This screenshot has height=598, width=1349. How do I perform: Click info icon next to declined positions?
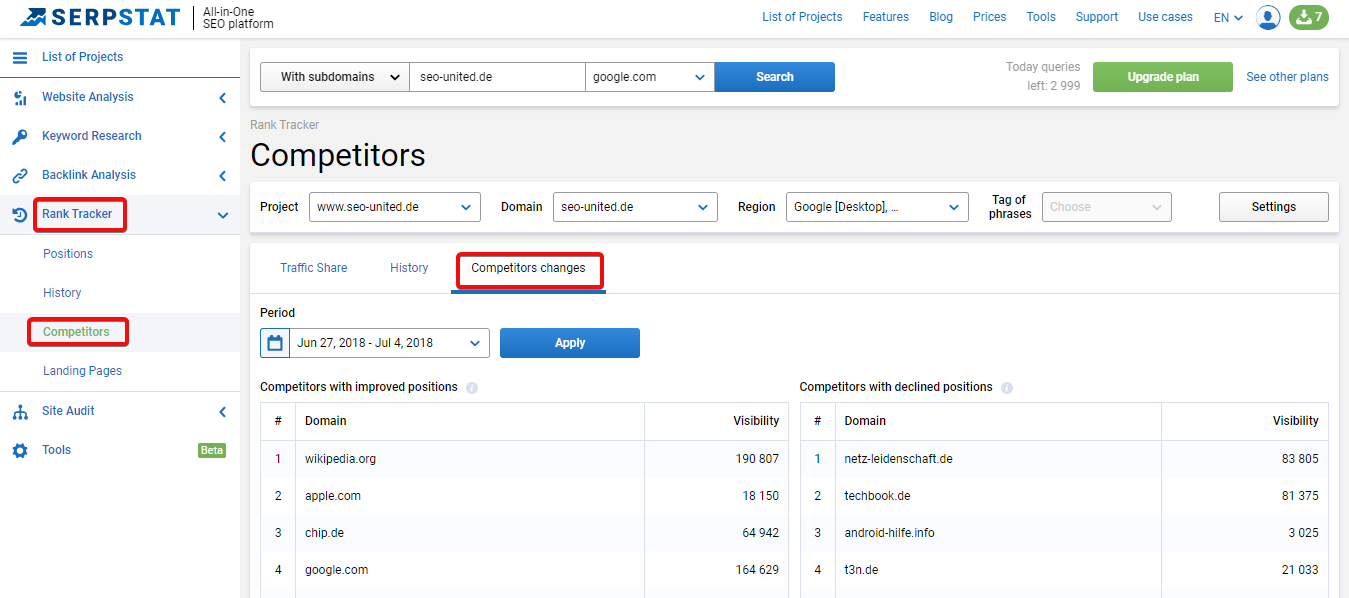tap(1007, 388)
